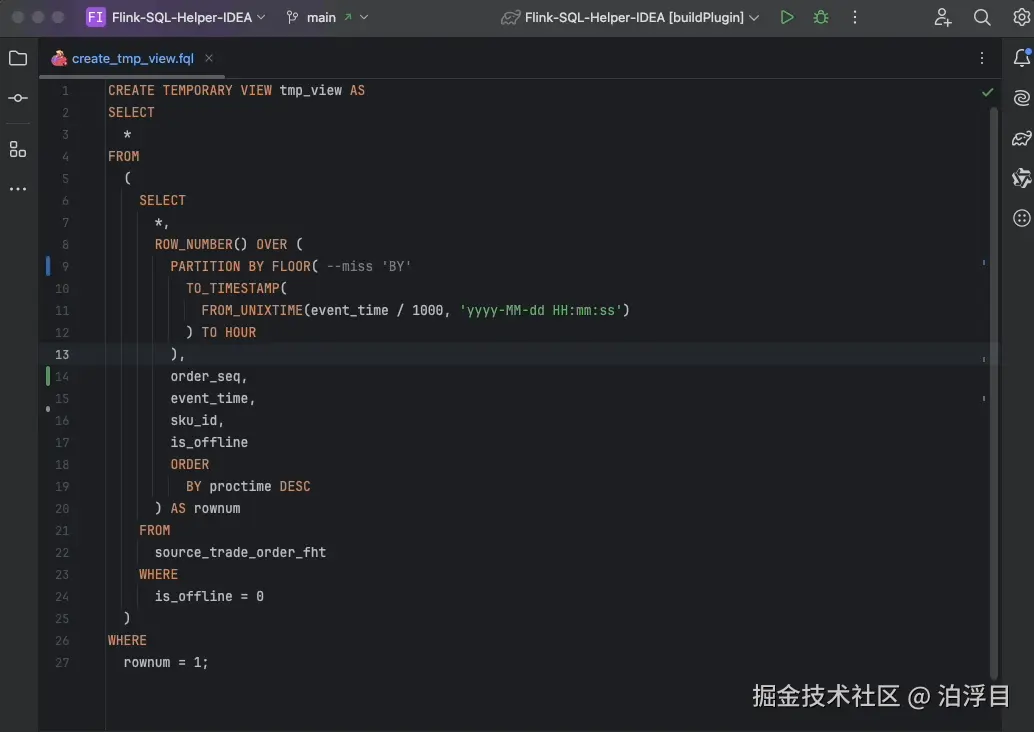Click the run configuration Gradle icon
Viewport: 1034px width, 732px height.
[x=510, y=18]
